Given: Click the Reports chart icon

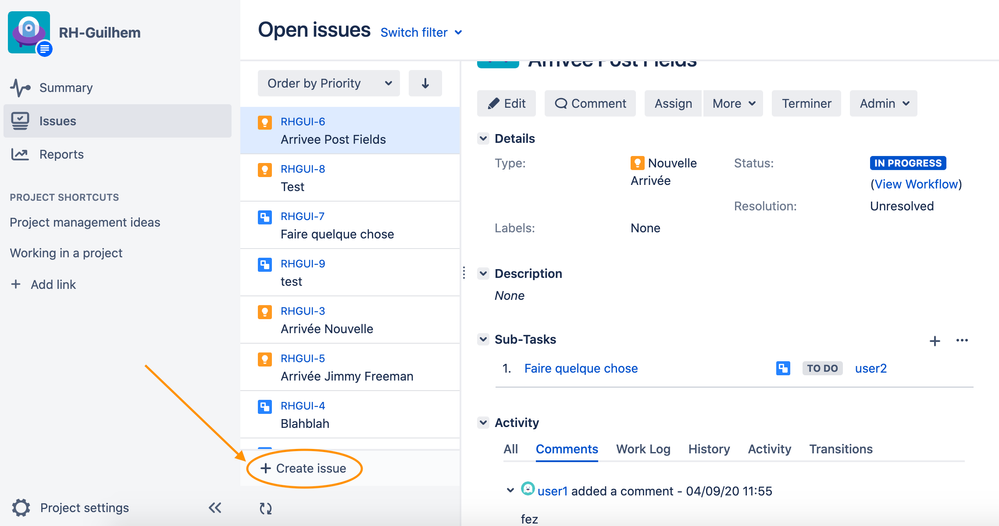Looking at the screenshot, I should pyautogui.click(x=20, y=154).
